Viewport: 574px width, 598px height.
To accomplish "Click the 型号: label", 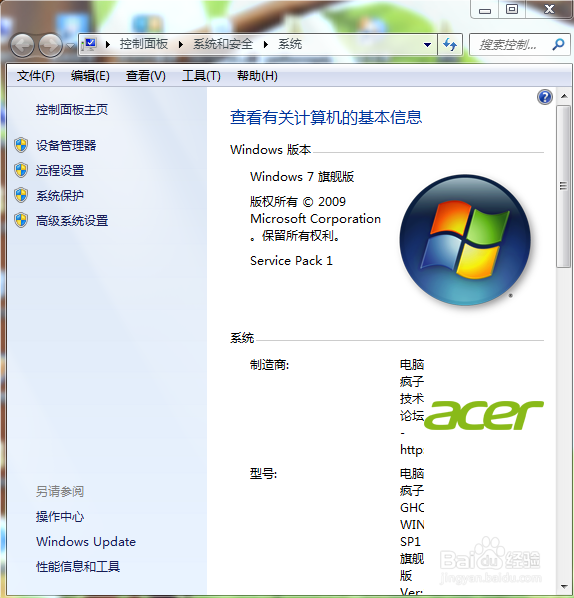I will tap(263, 474).
